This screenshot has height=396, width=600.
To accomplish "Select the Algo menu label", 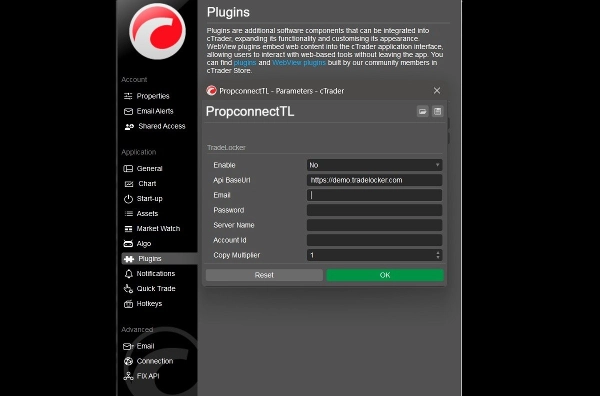I will pyautogui.click(x=144, y=244).
